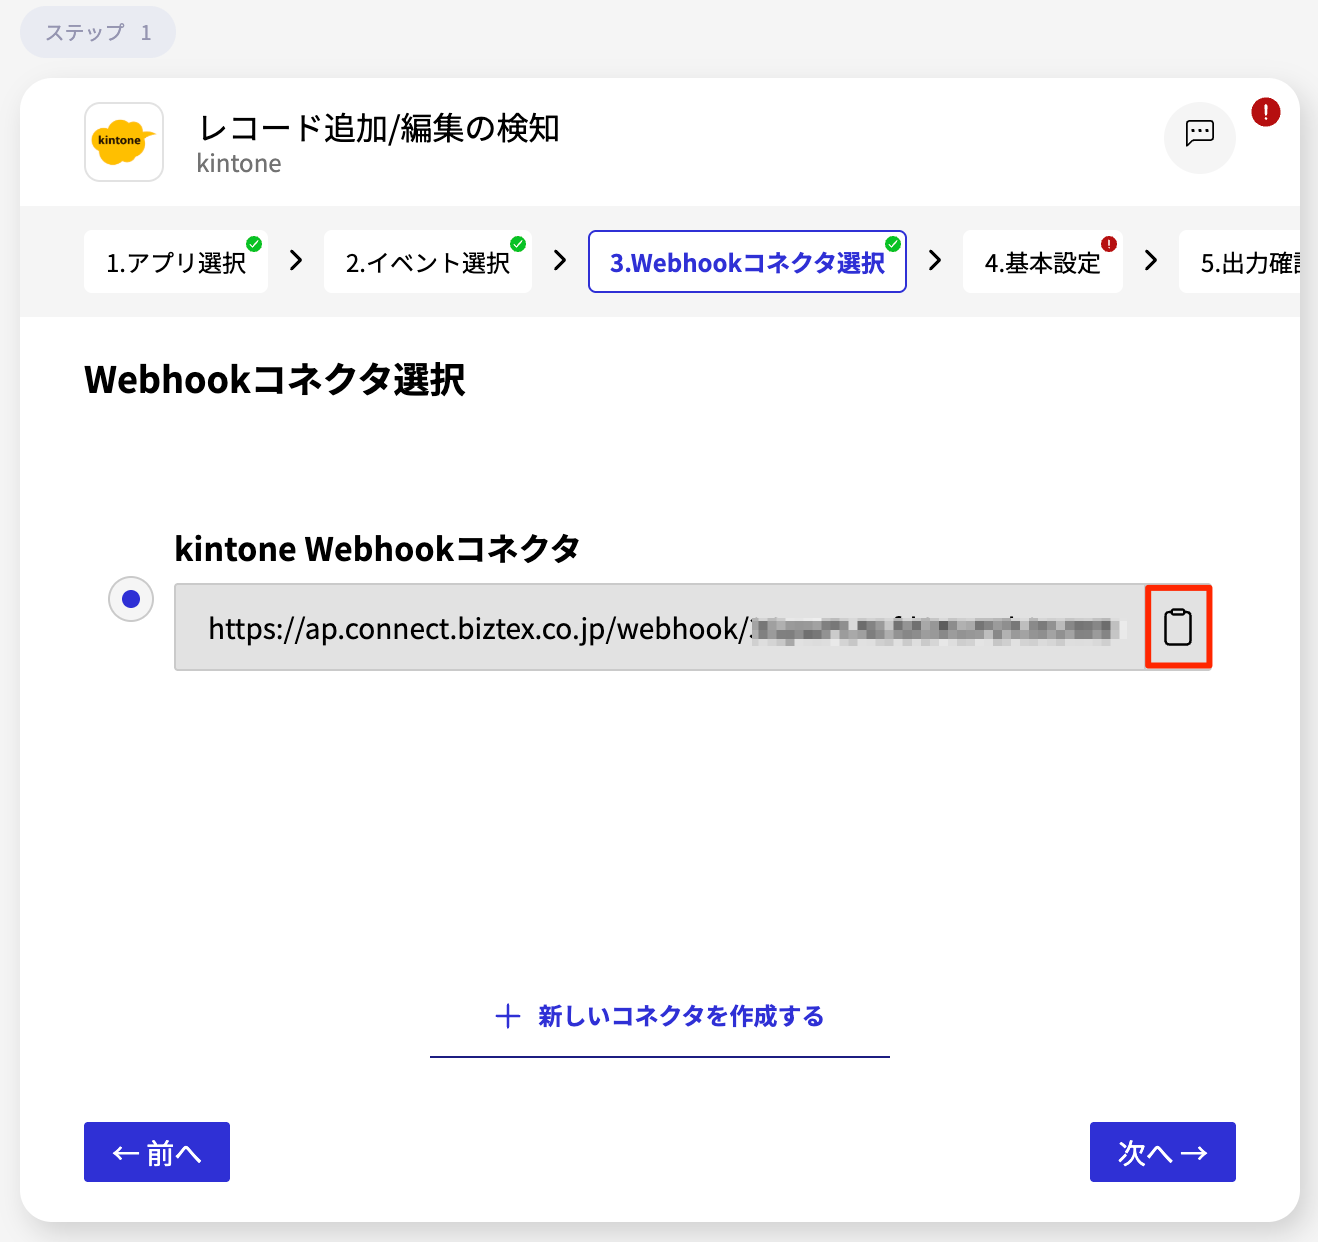Screen dimensions: 1318x1242
Task: Click the red notification badge top right
Action: pyautogui.click(x=1264, y=112)
